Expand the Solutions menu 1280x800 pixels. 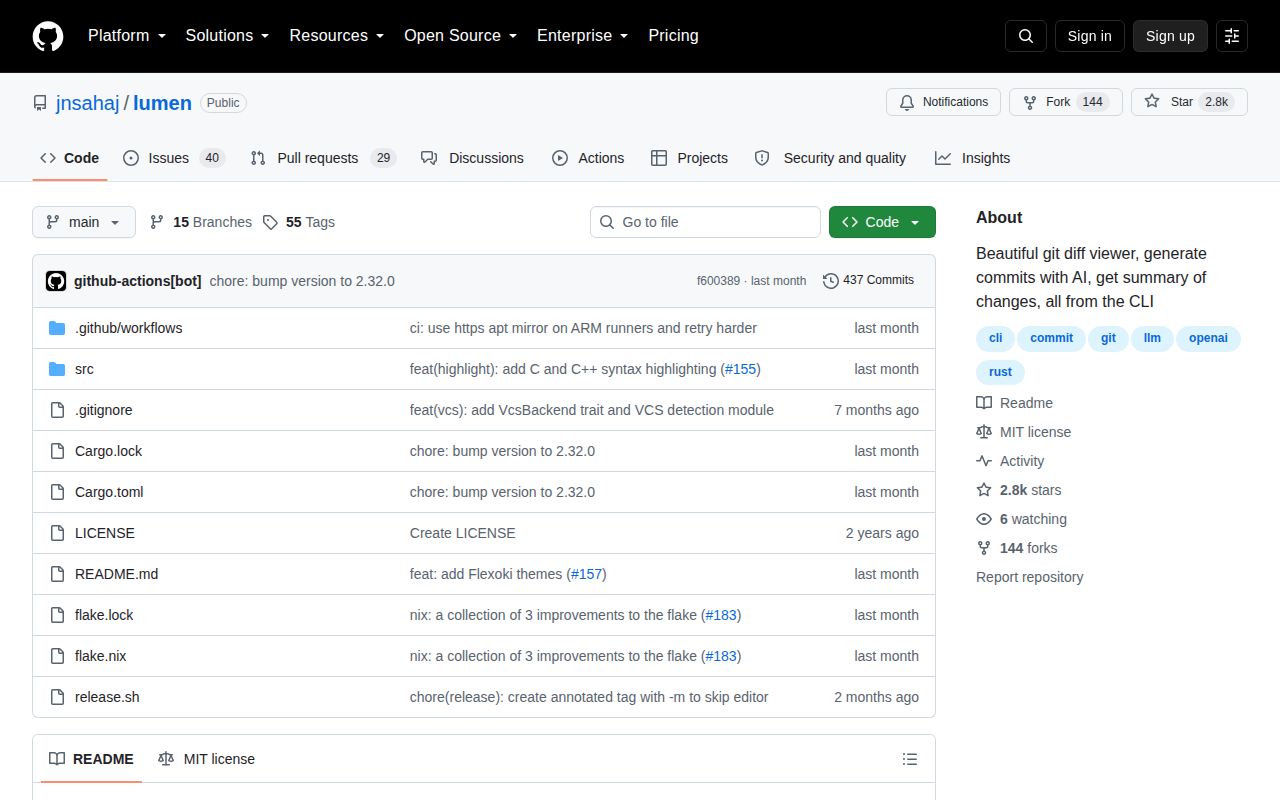227,36
